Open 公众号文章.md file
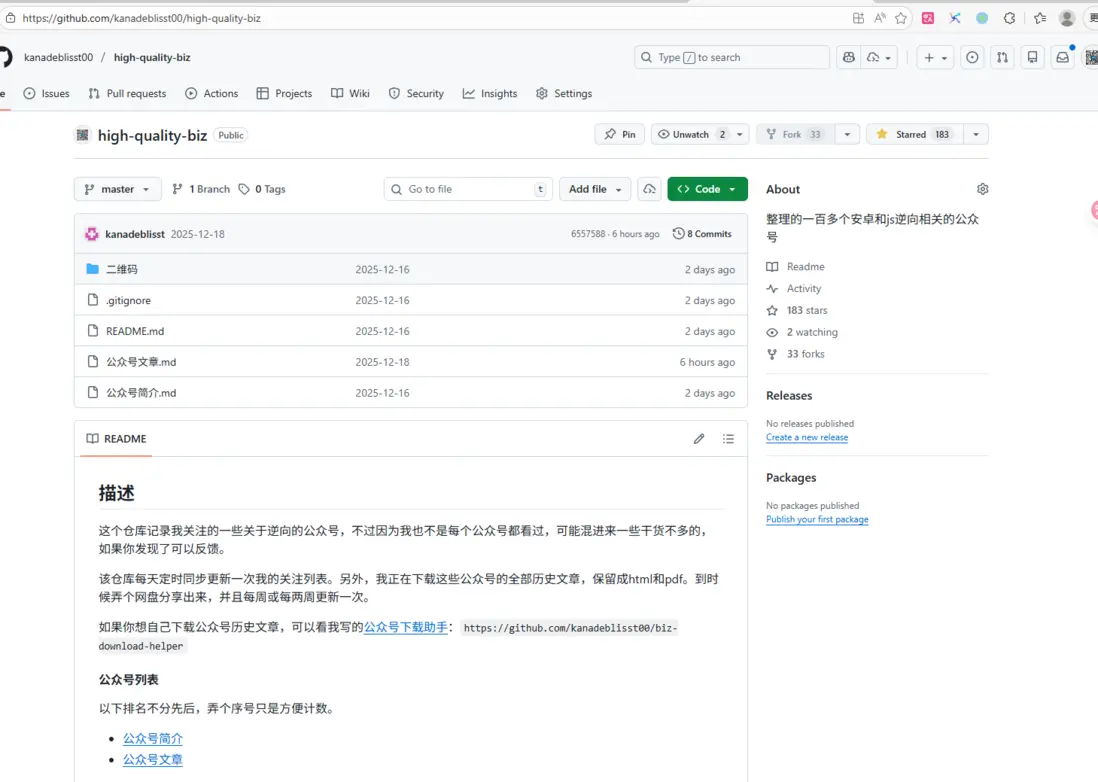The width and height of the screenshot is (1098, 782). [x=141, y=362]
